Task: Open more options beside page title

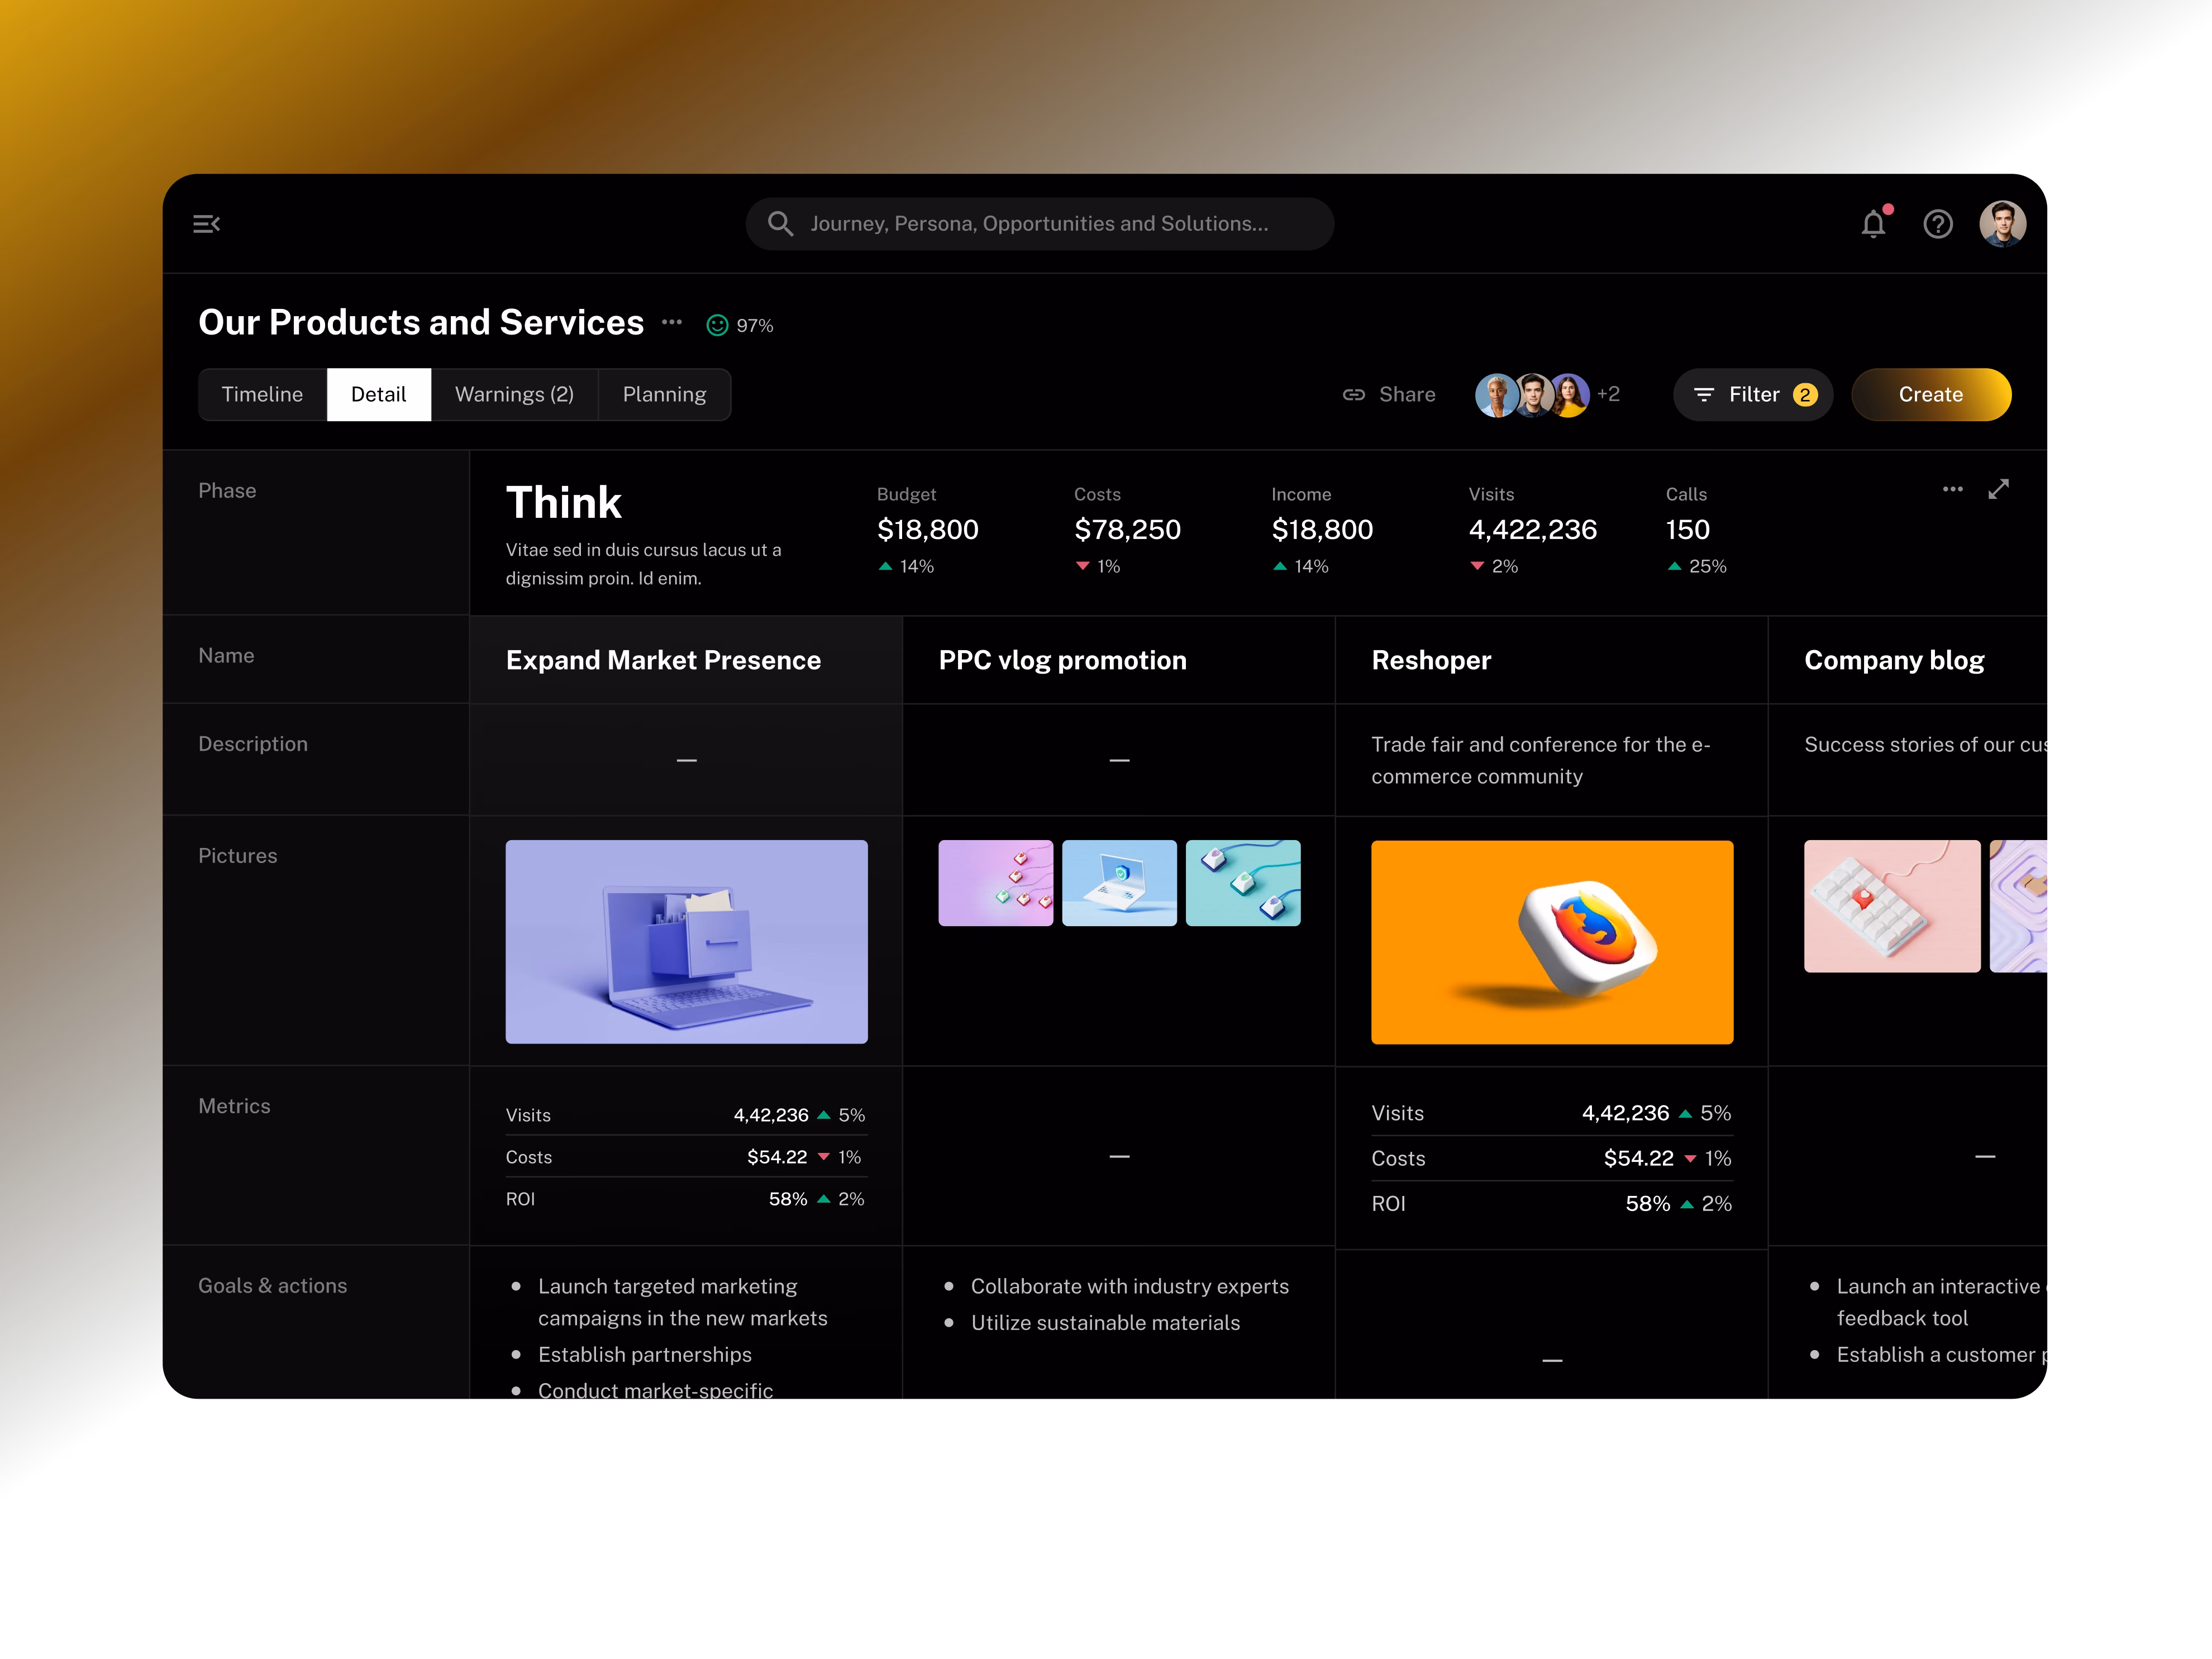Action: (x=672, y=322)
